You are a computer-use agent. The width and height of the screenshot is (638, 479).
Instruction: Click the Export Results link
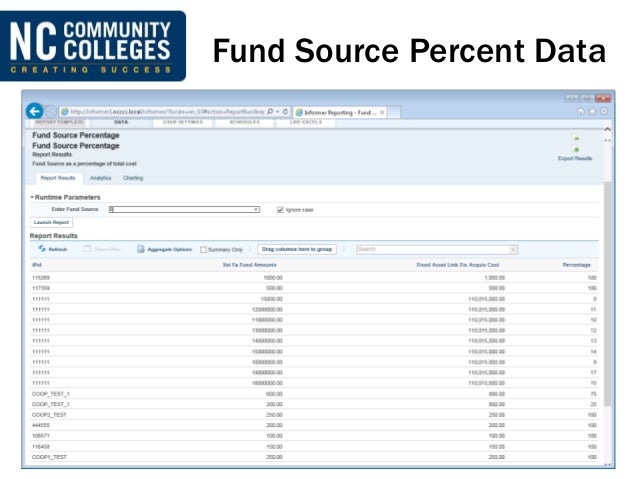[575, 158]
